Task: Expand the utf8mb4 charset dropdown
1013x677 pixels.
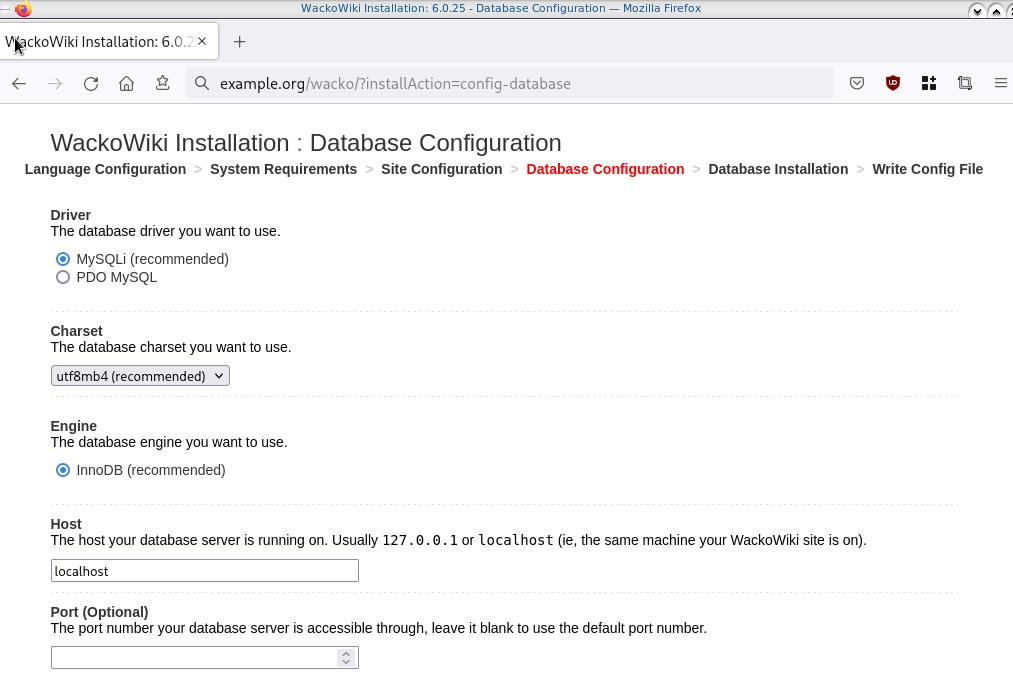Action: click(140, 376)
